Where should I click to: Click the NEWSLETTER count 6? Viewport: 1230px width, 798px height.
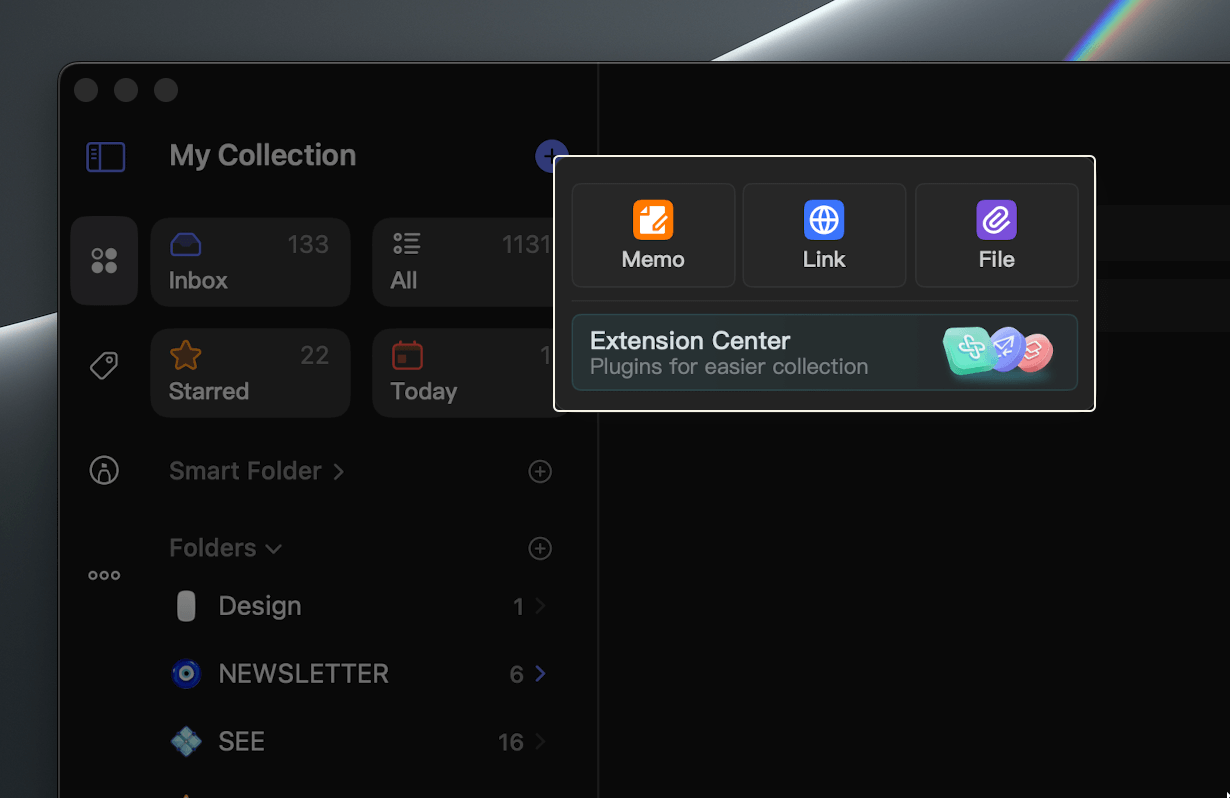coord(517,675)
